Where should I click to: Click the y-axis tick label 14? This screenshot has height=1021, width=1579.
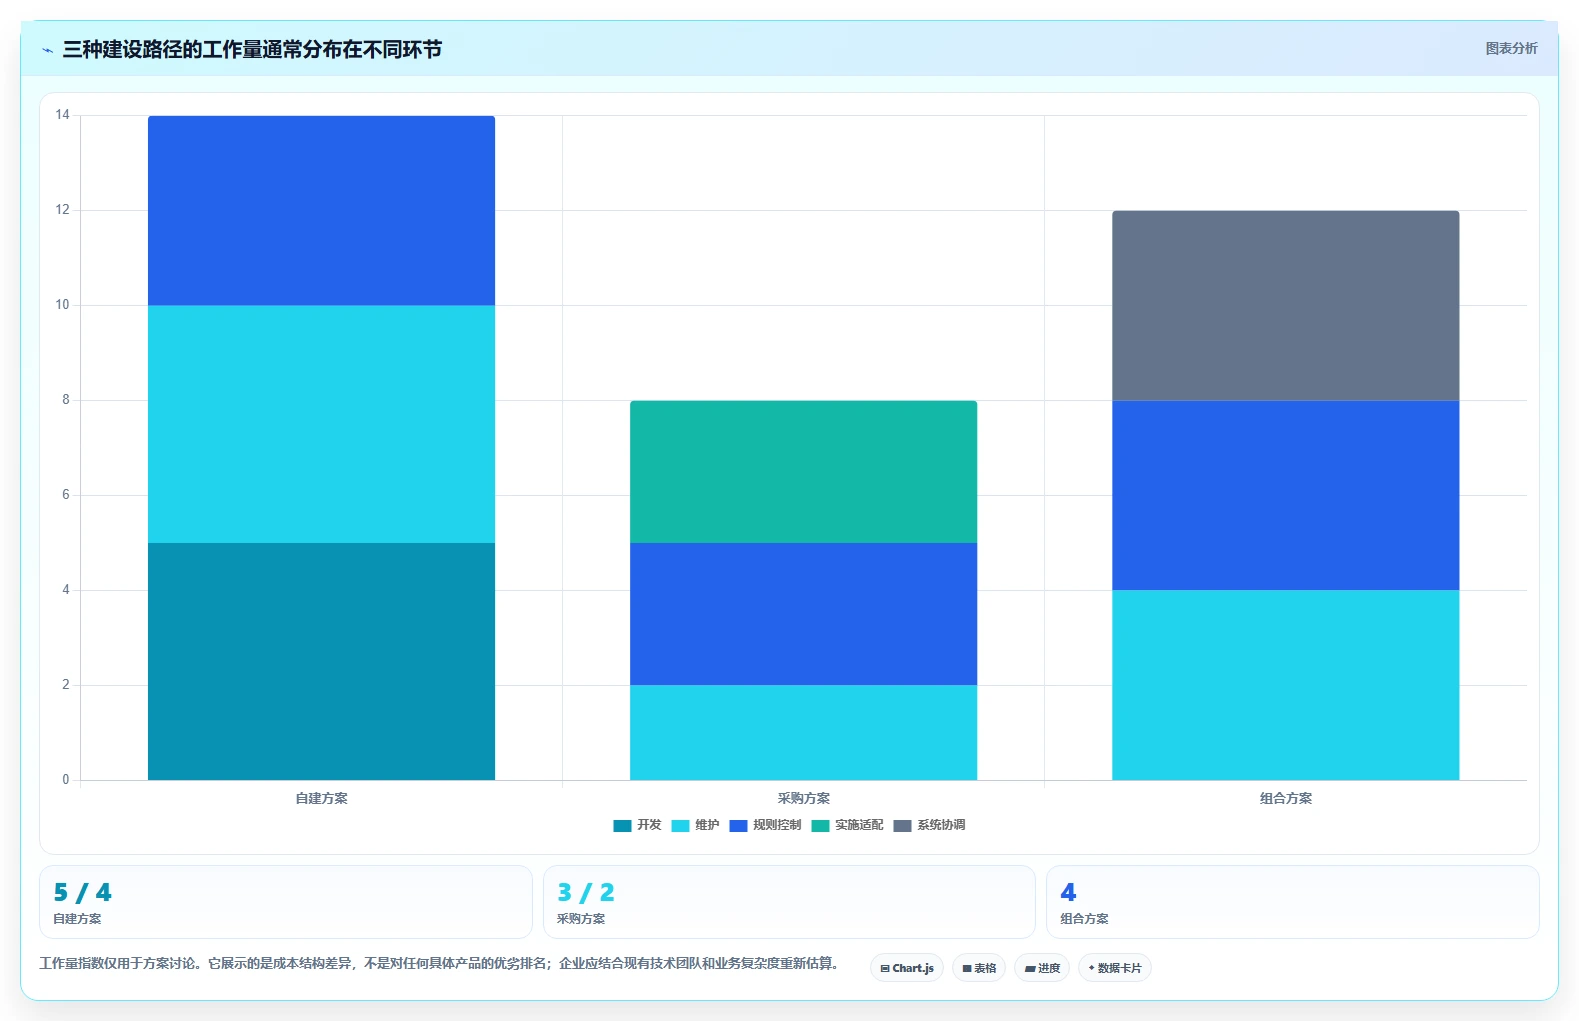click(63, 115)
